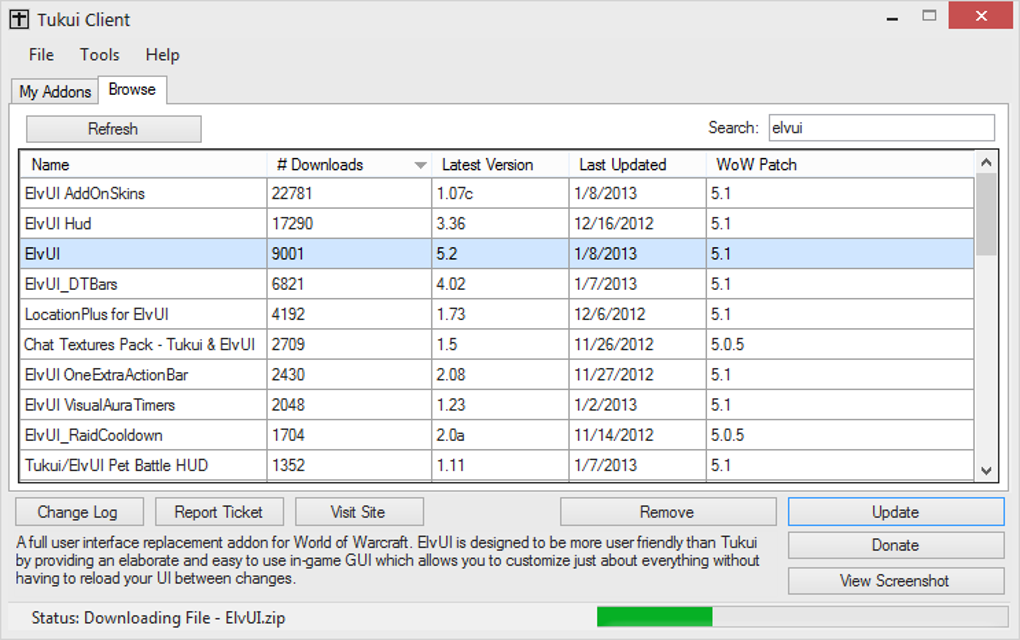Image resolution: width=1020 pixels, height=640 pixels.
Task: Select the ElvUI Hud row
Action: point(497,224)
